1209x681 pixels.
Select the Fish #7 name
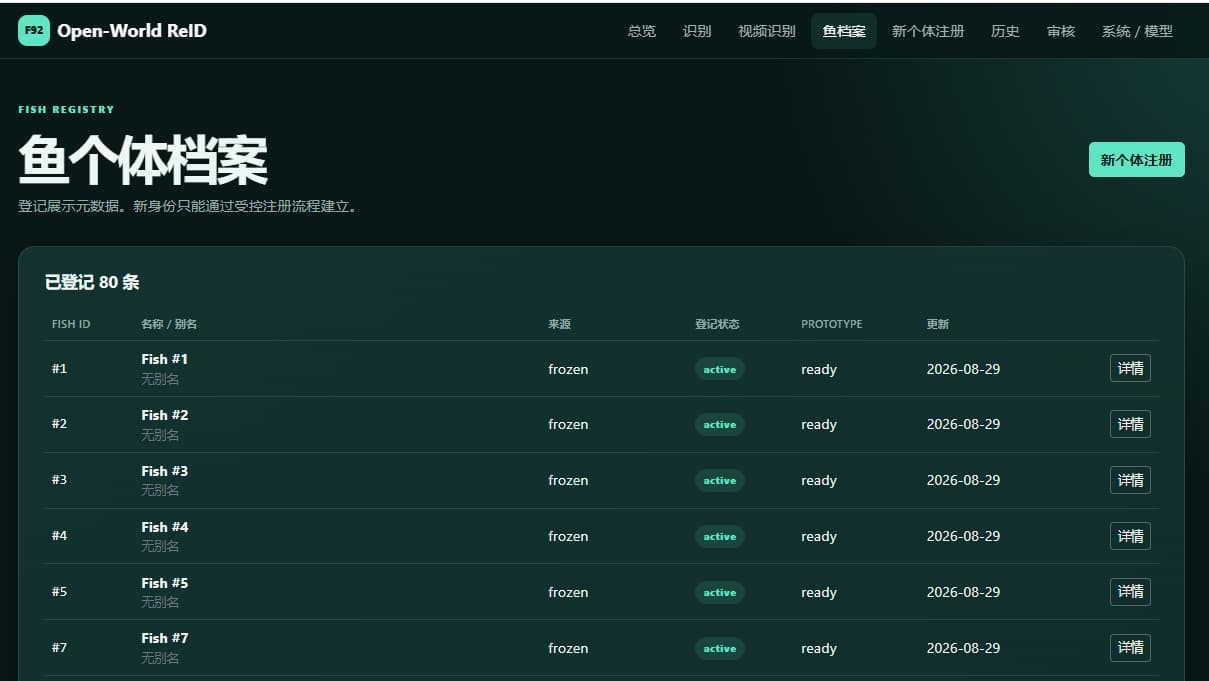(x=164, y=638)
